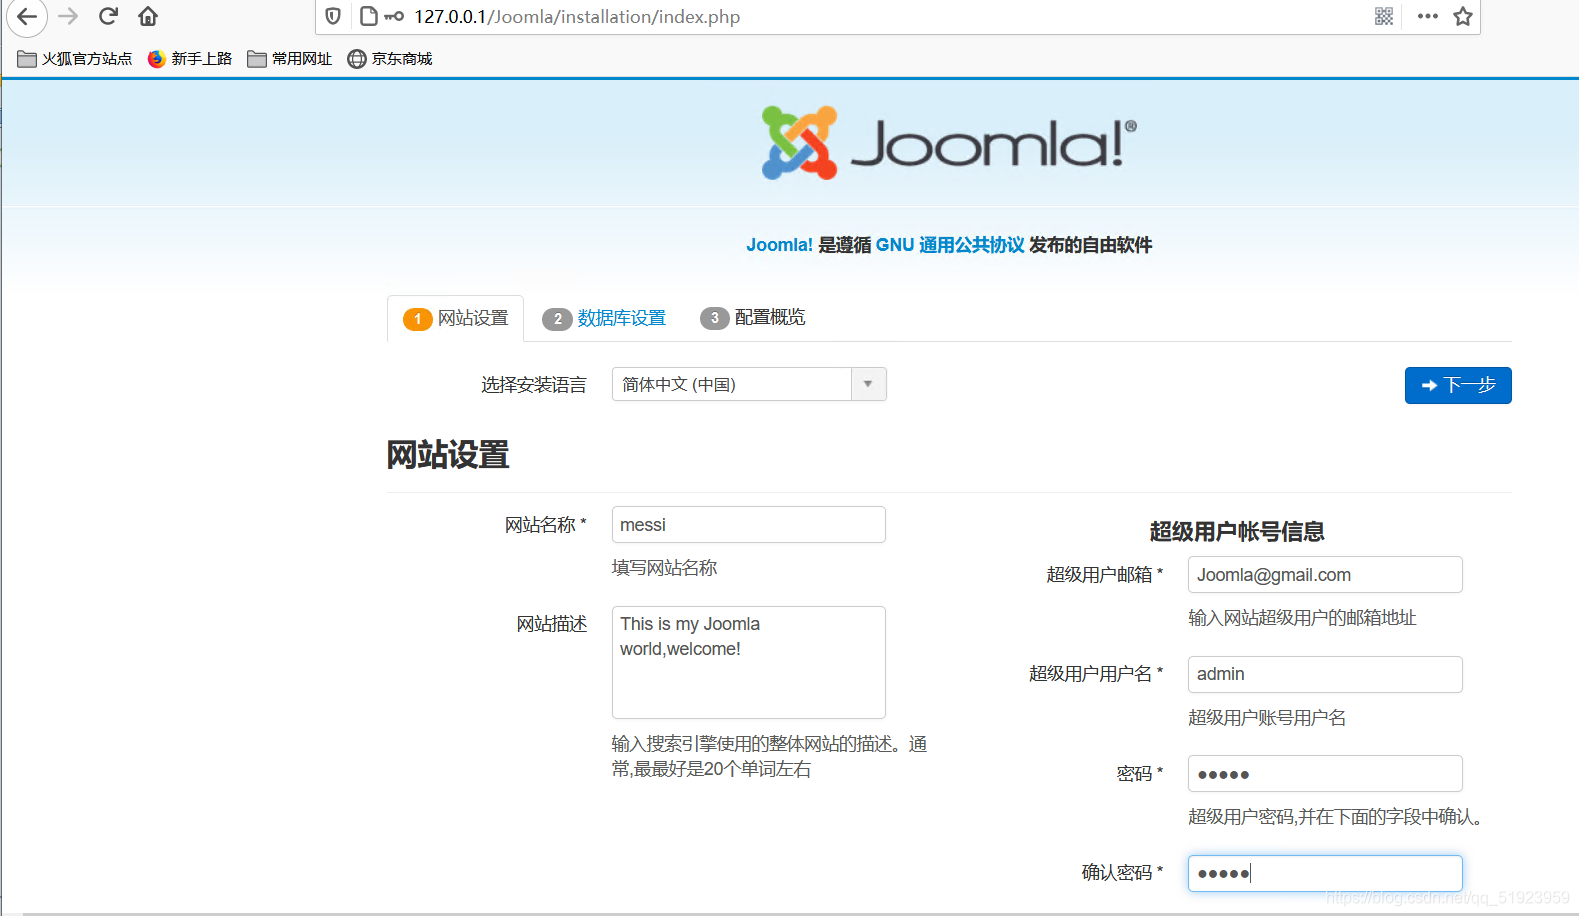
Task: Open 常用网址 bookmark folder
Action: pyautogui.click(x=290, y=59)
